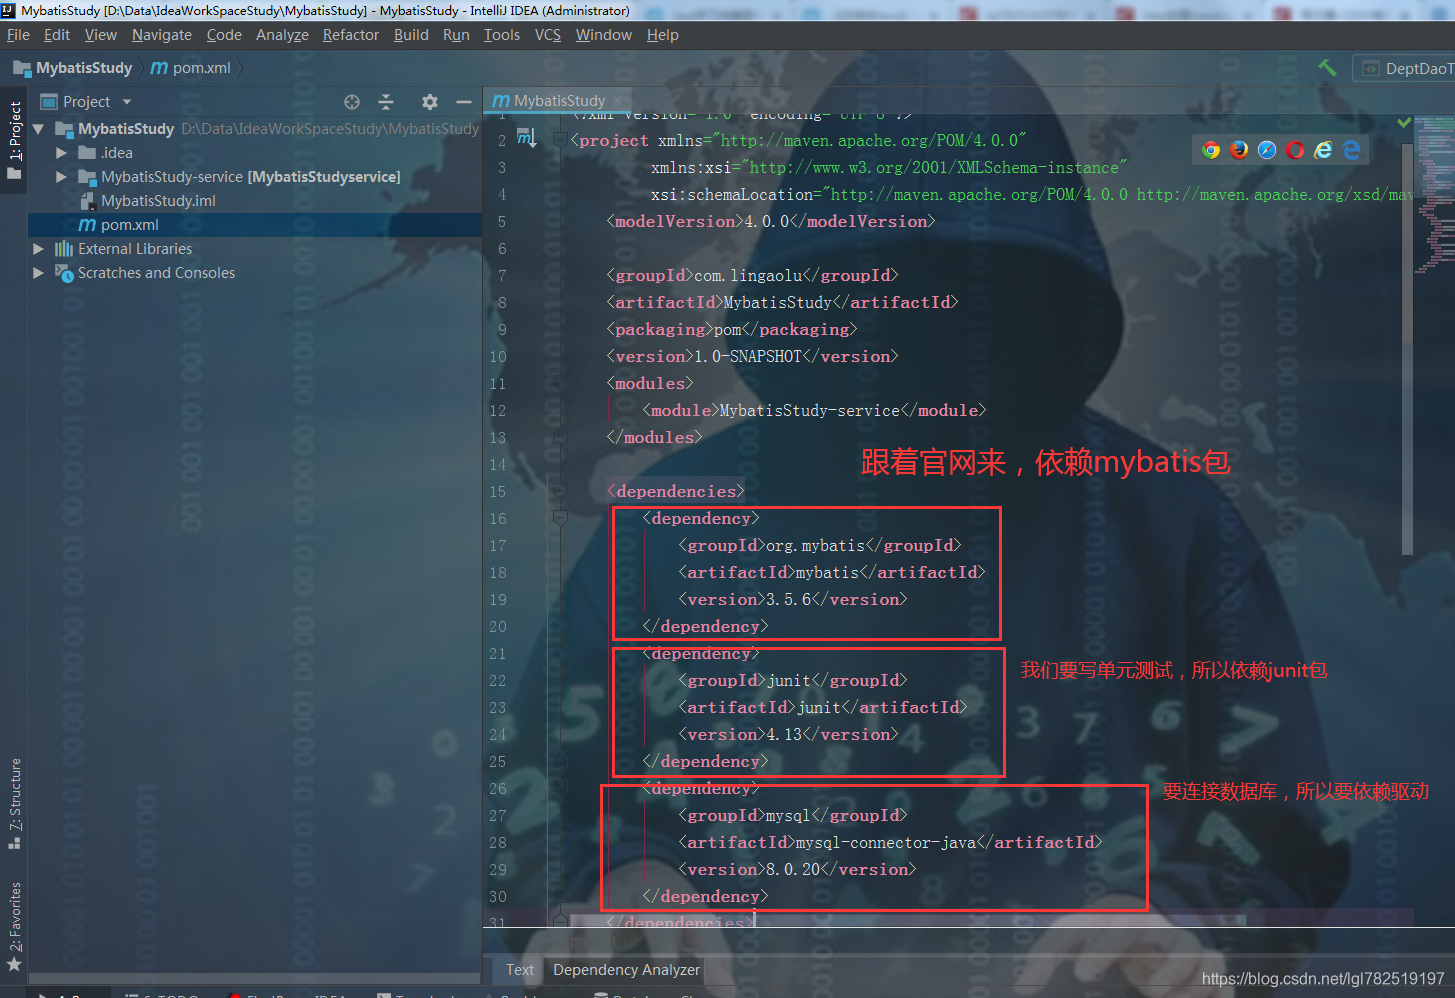Click the External Libraries icon
The image size is (1455, 998).
click(64, 249)
